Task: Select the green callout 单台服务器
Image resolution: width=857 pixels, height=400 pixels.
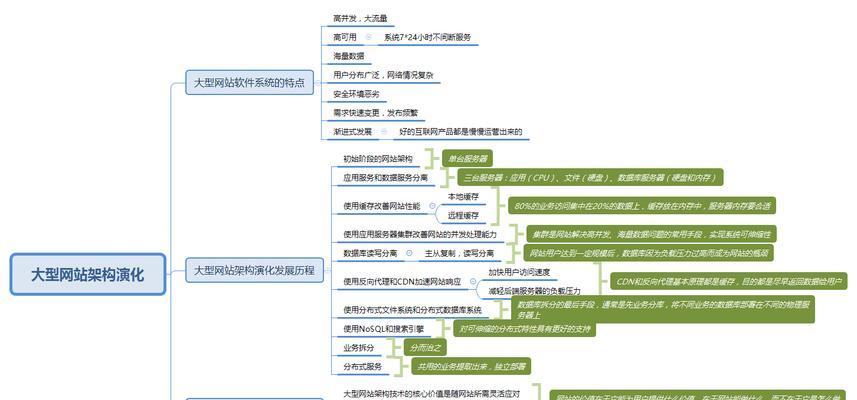Action: coord(467,159)
